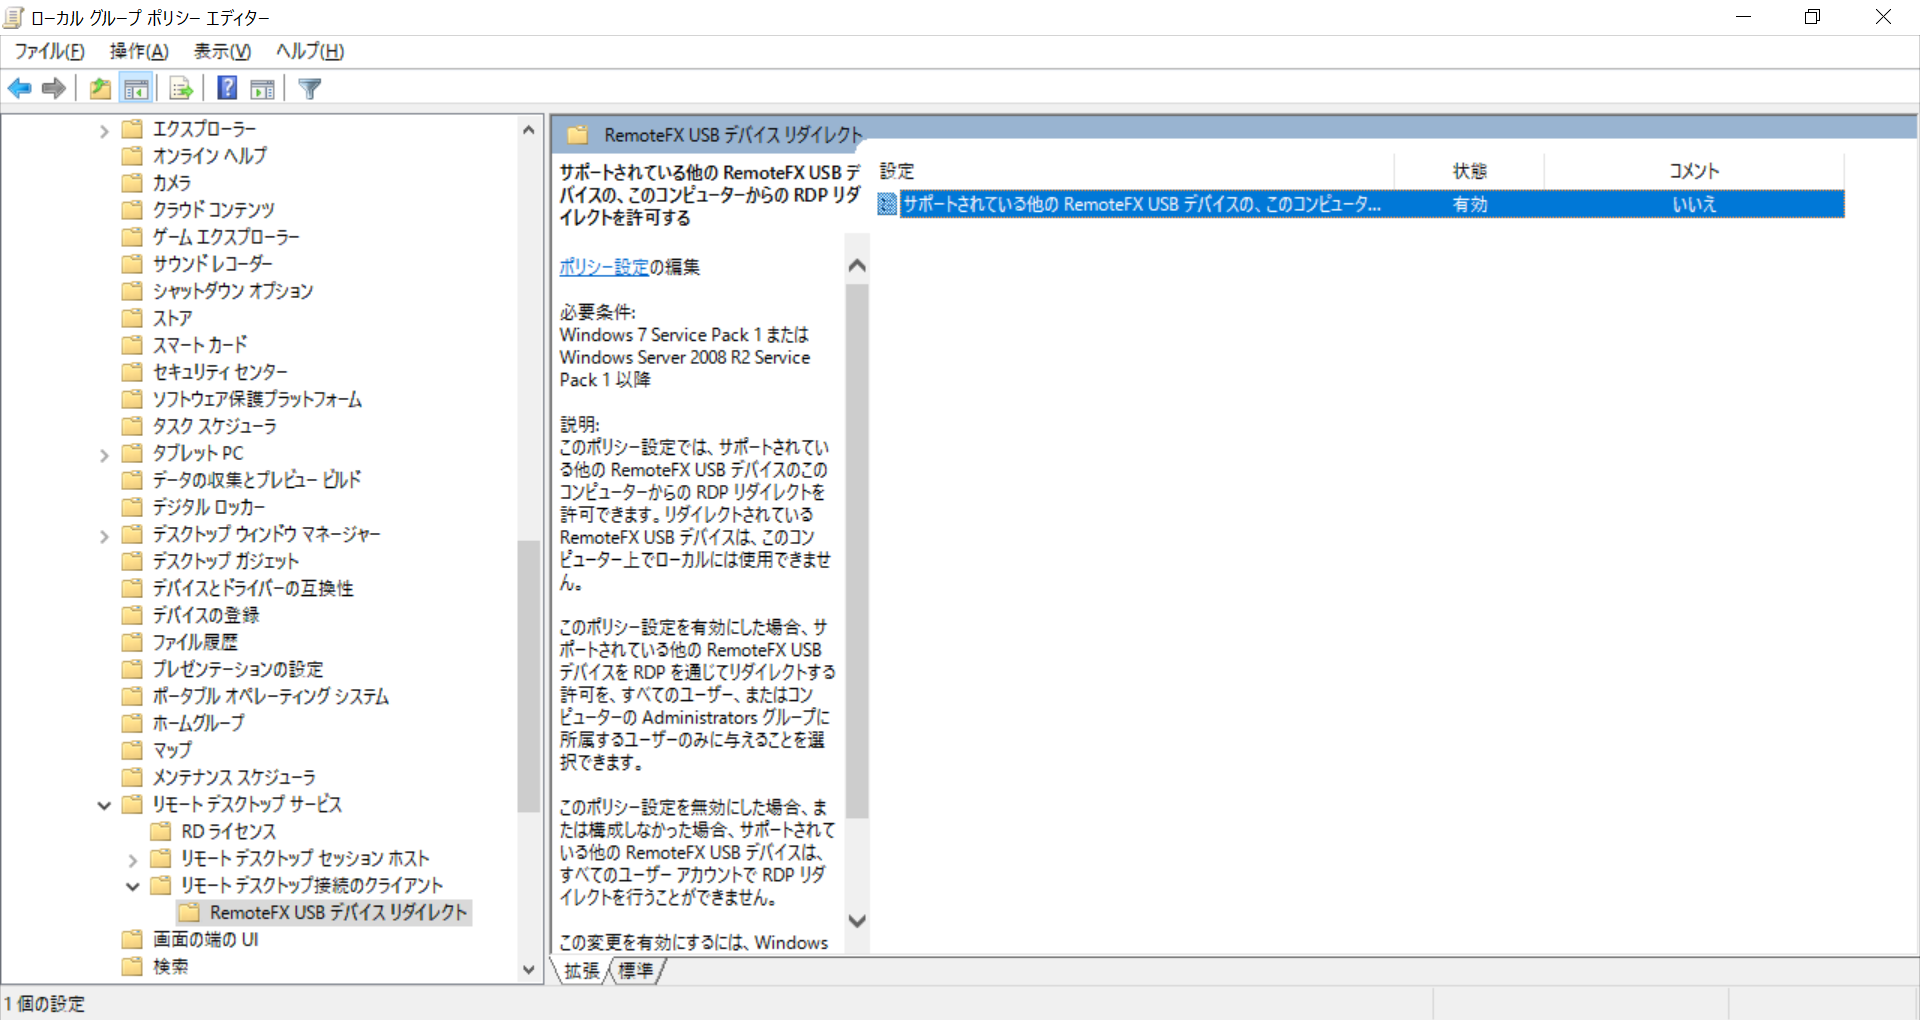The width and height of the screenshot is (1920, 1020).
Task: Select プレゼンテーションの設定 tree item
Action: [238, 669]
